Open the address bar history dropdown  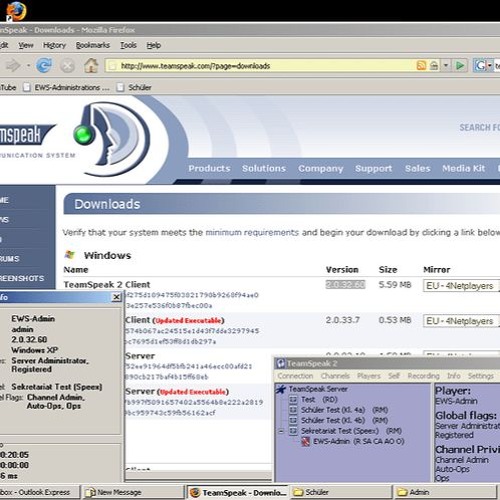pos(446,65)
